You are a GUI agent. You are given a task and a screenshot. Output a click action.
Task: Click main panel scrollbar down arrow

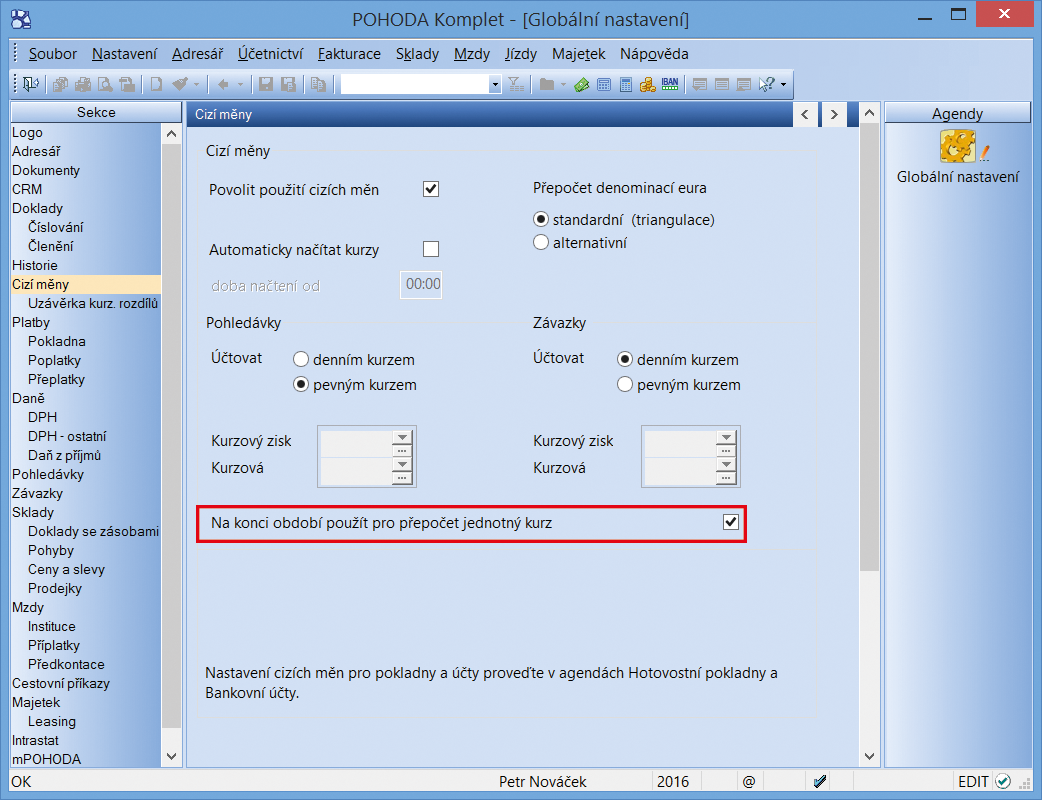(x=869, y=756)
